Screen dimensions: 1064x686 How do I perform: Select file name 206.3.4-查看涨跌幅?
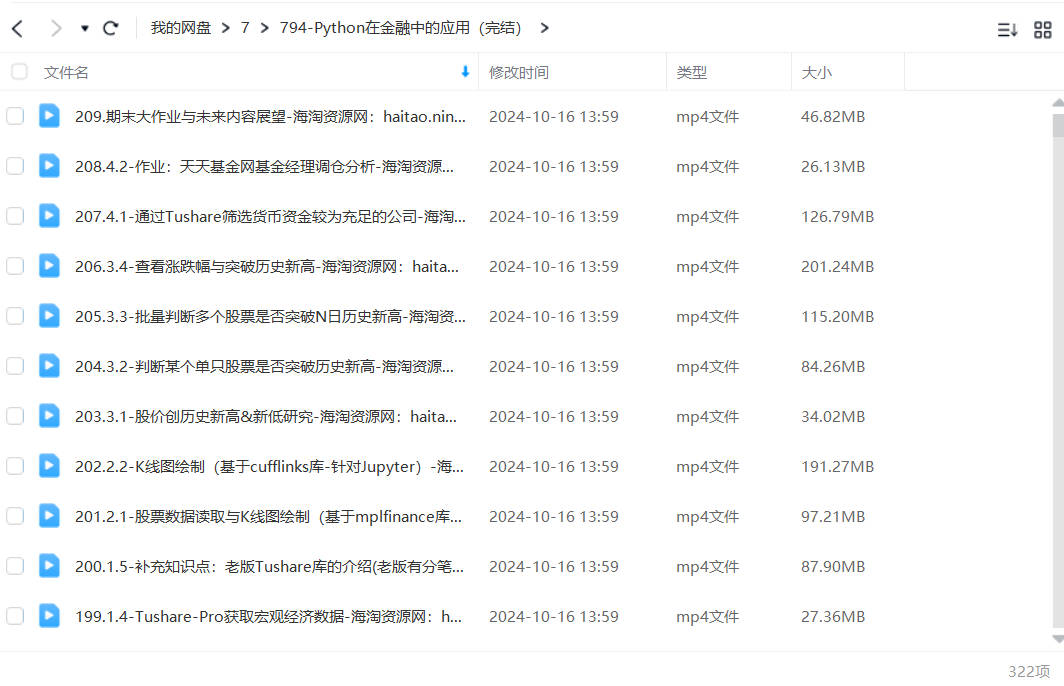(267, 267)
